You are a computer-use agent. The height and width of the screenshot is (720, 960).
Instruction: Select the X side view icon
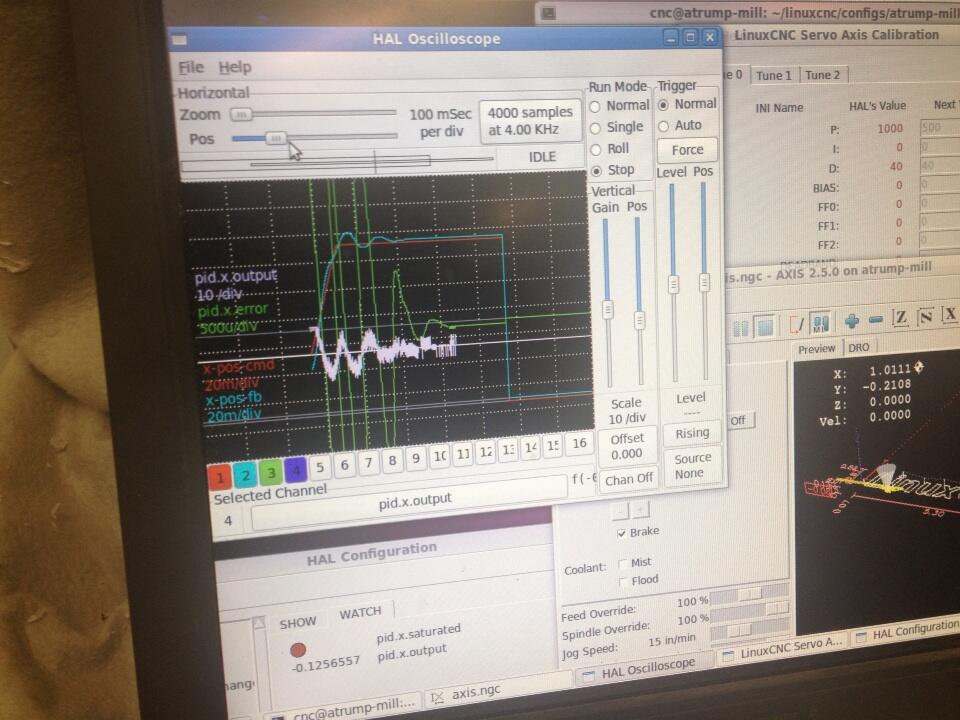tap(949, 314)
